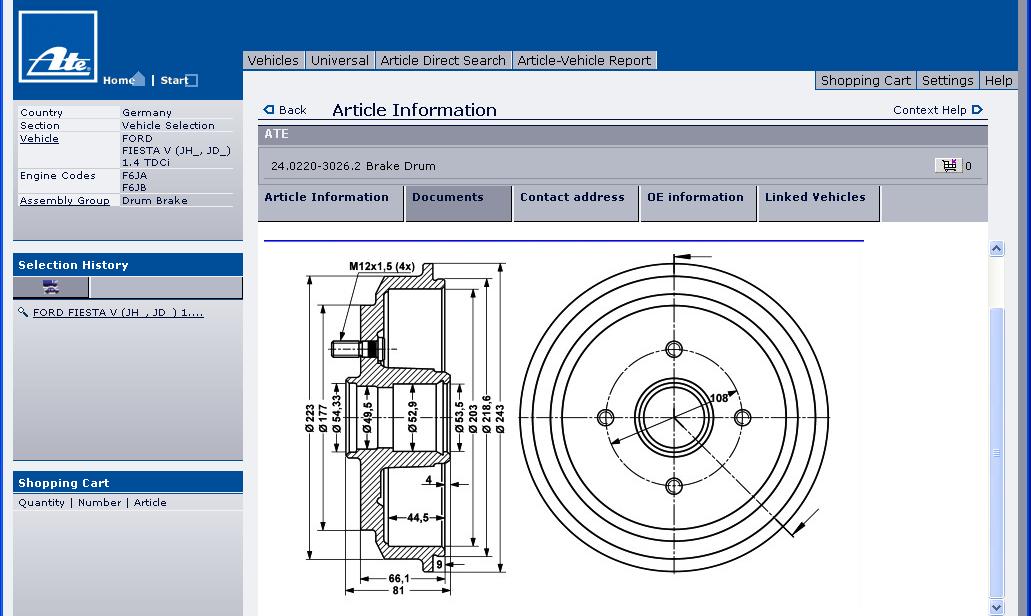Open the Article-Vehicle Report menu
This screenshot has width=1031, height=616.
click(584, 60)
